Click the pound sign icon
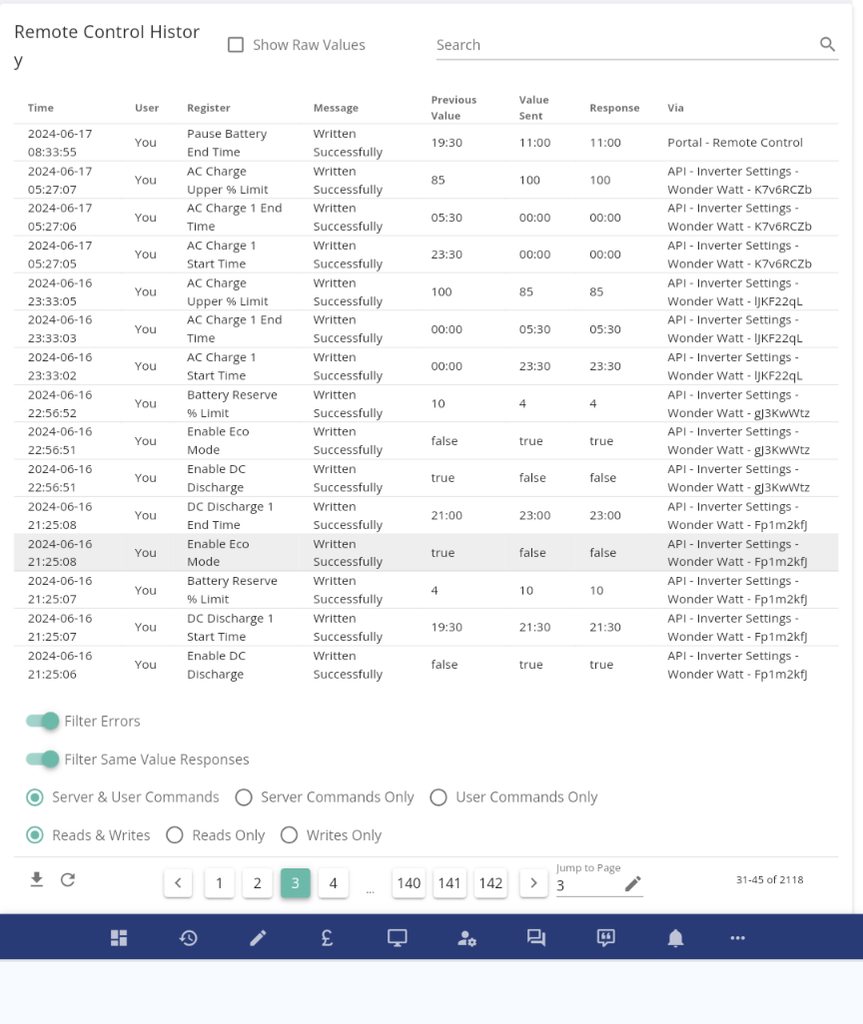 [327, 937]
